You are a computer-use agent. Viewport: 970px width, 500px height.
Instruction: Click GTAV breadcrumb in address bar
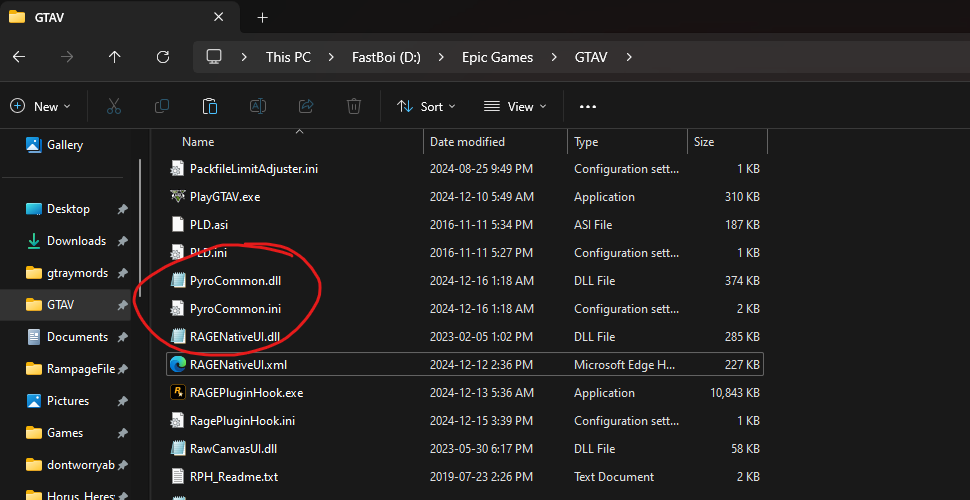click(591, 58)
